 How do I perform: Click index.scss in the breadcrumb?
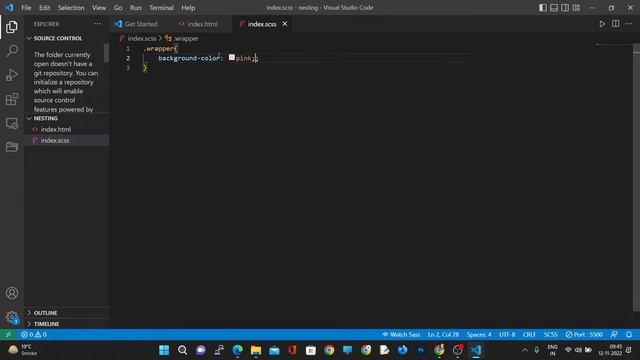141,38
